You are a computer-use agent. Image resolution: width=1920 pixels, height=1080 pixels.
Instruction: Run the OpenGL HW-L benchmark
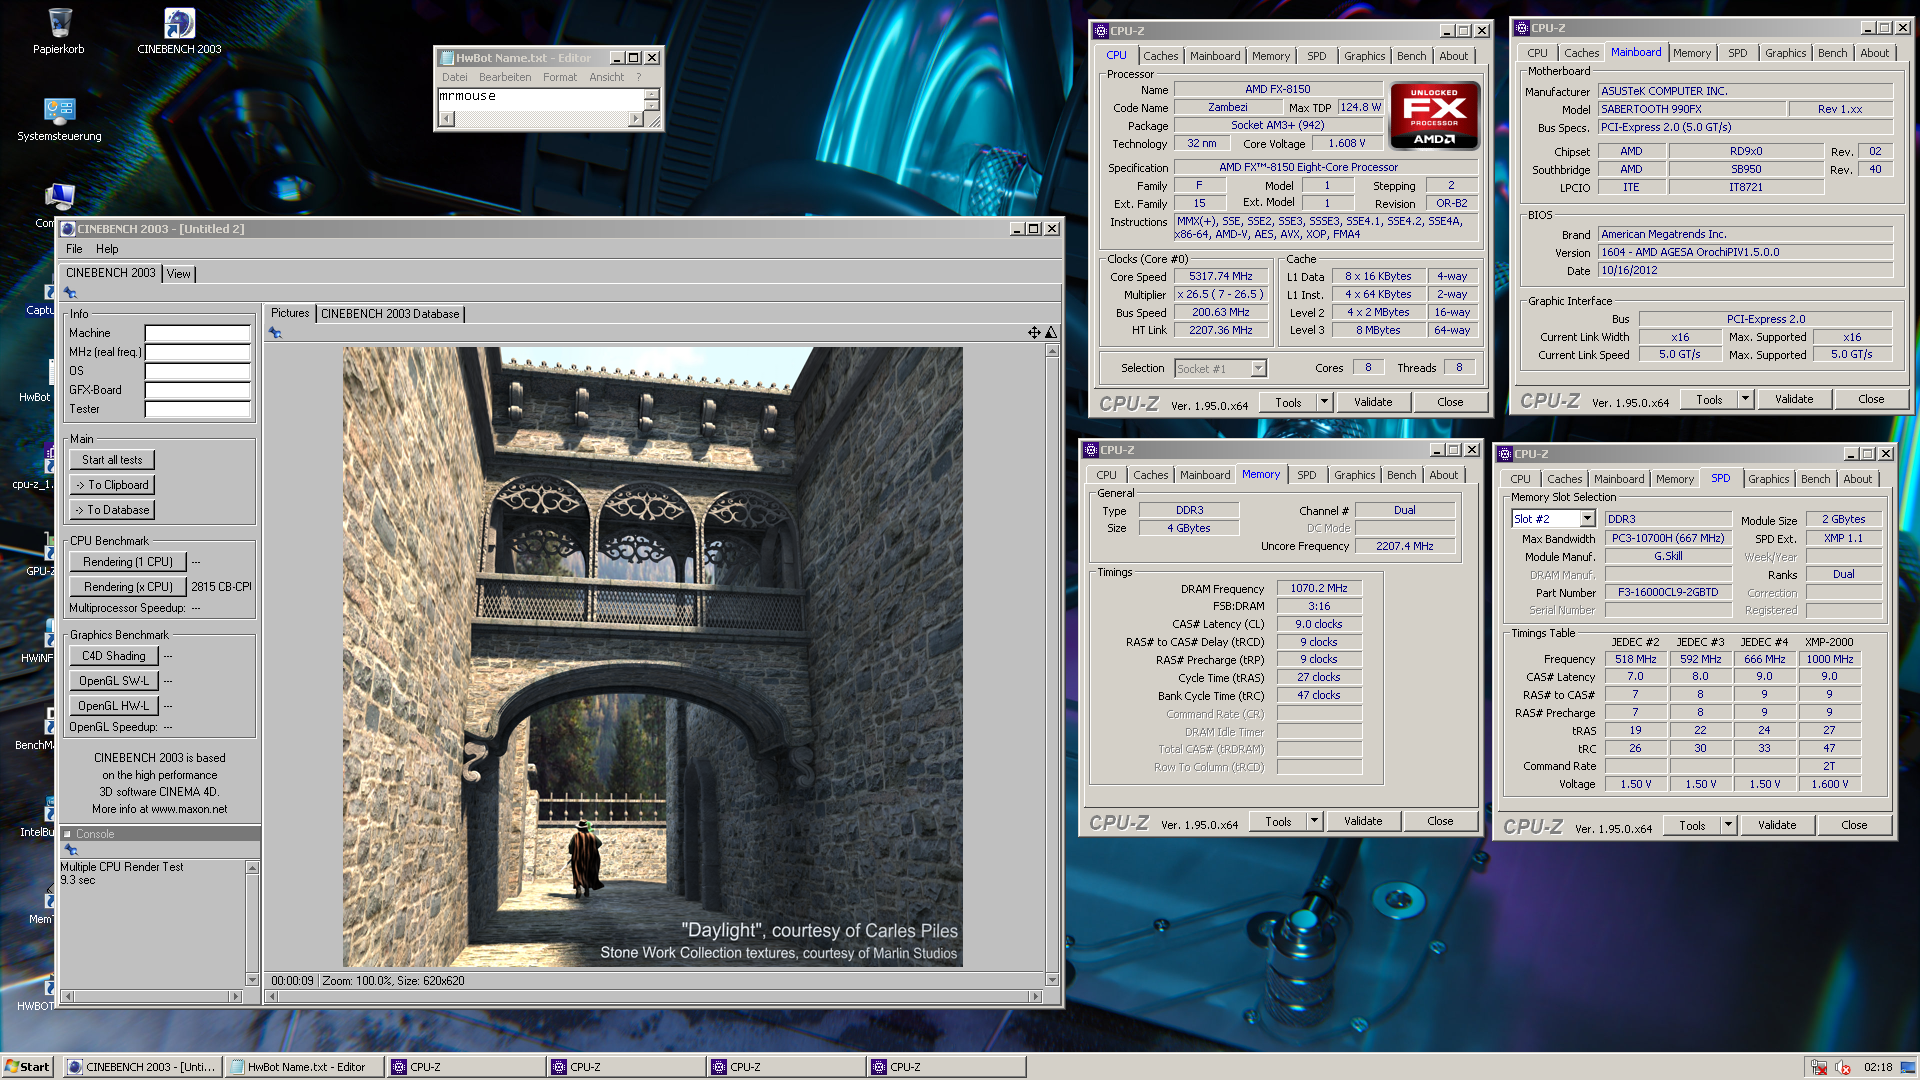point(114,706)
